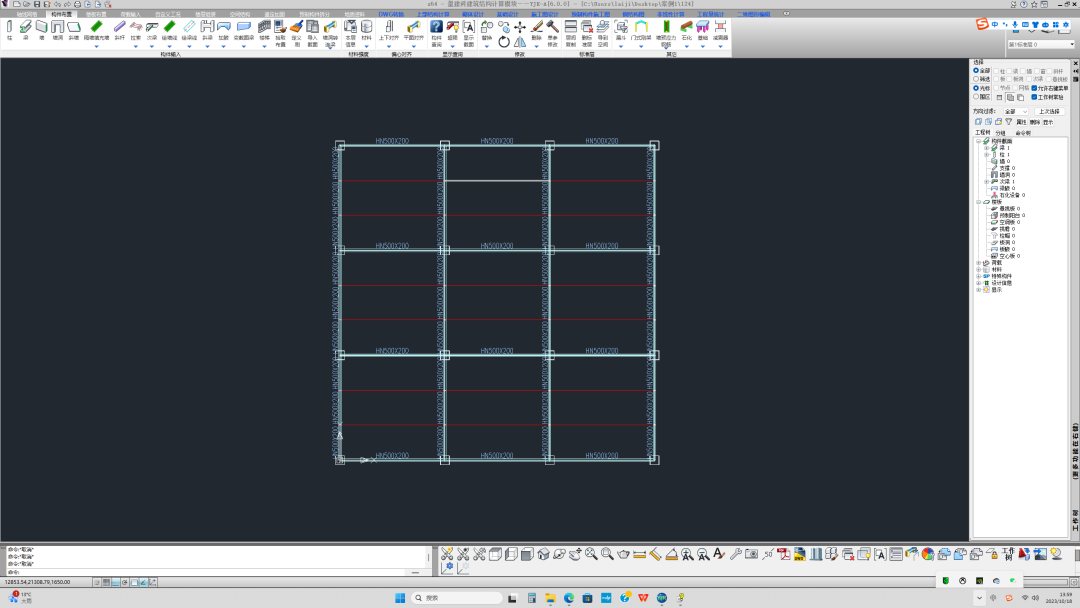Click the 平面对齐 plan alignment tool

413,30
